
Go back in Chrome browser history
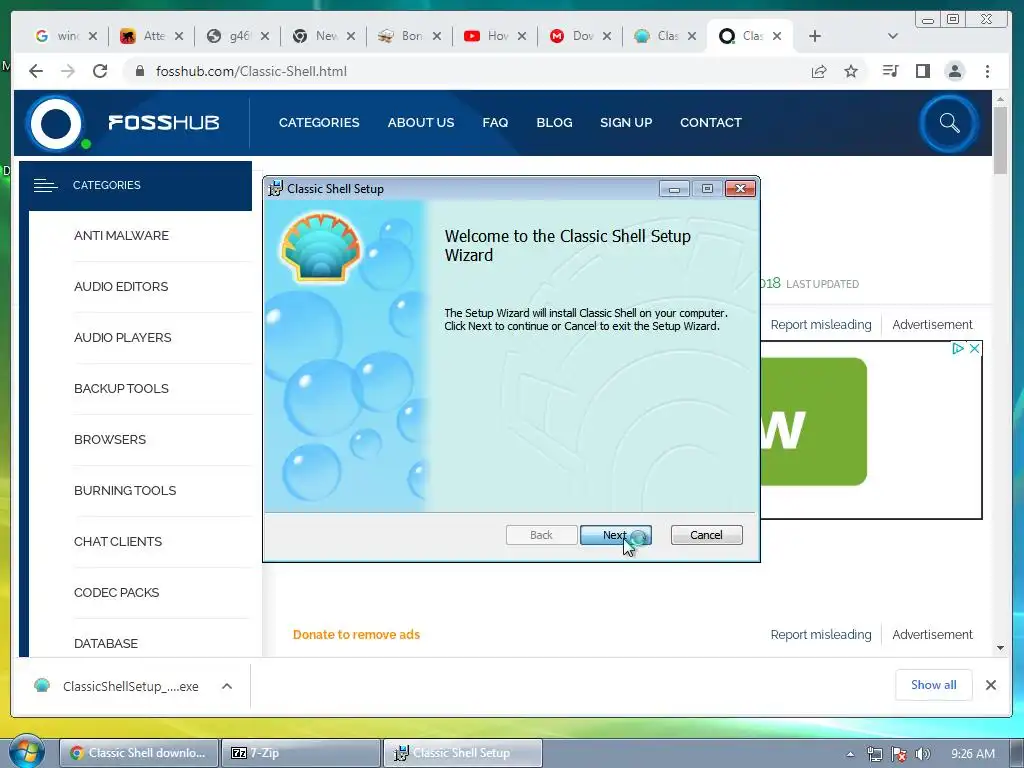(x=36, y=71)
